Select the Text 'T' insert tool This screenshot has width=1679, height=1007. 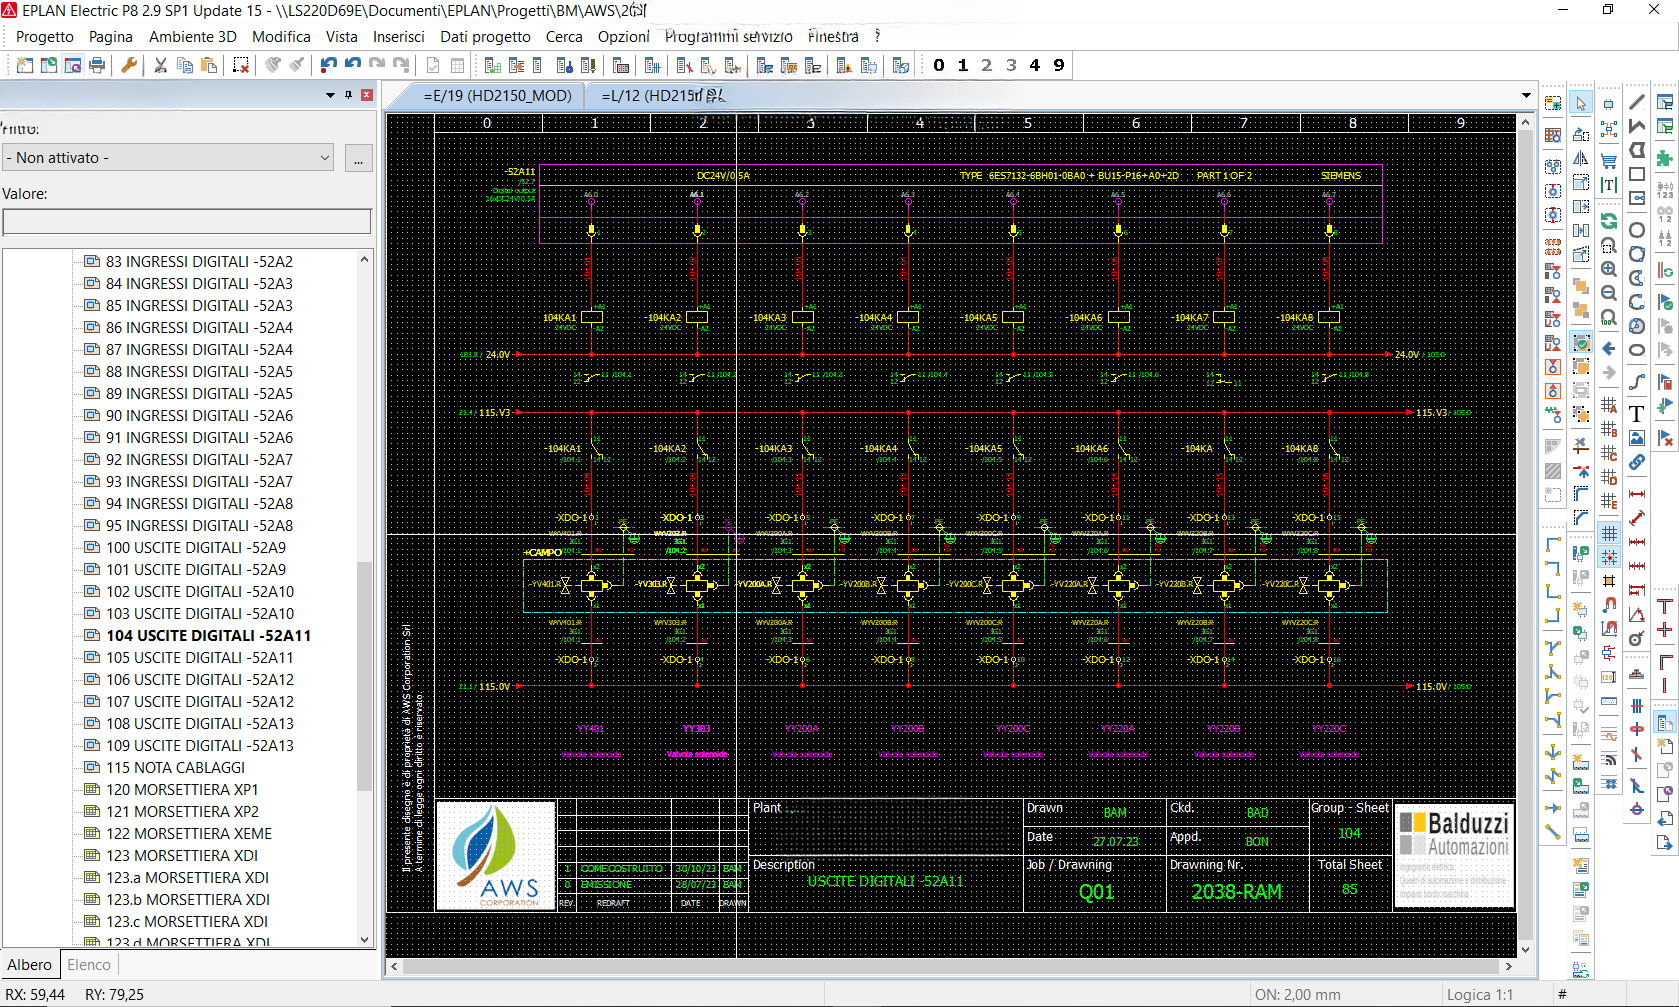click(x=1636, y=414)
